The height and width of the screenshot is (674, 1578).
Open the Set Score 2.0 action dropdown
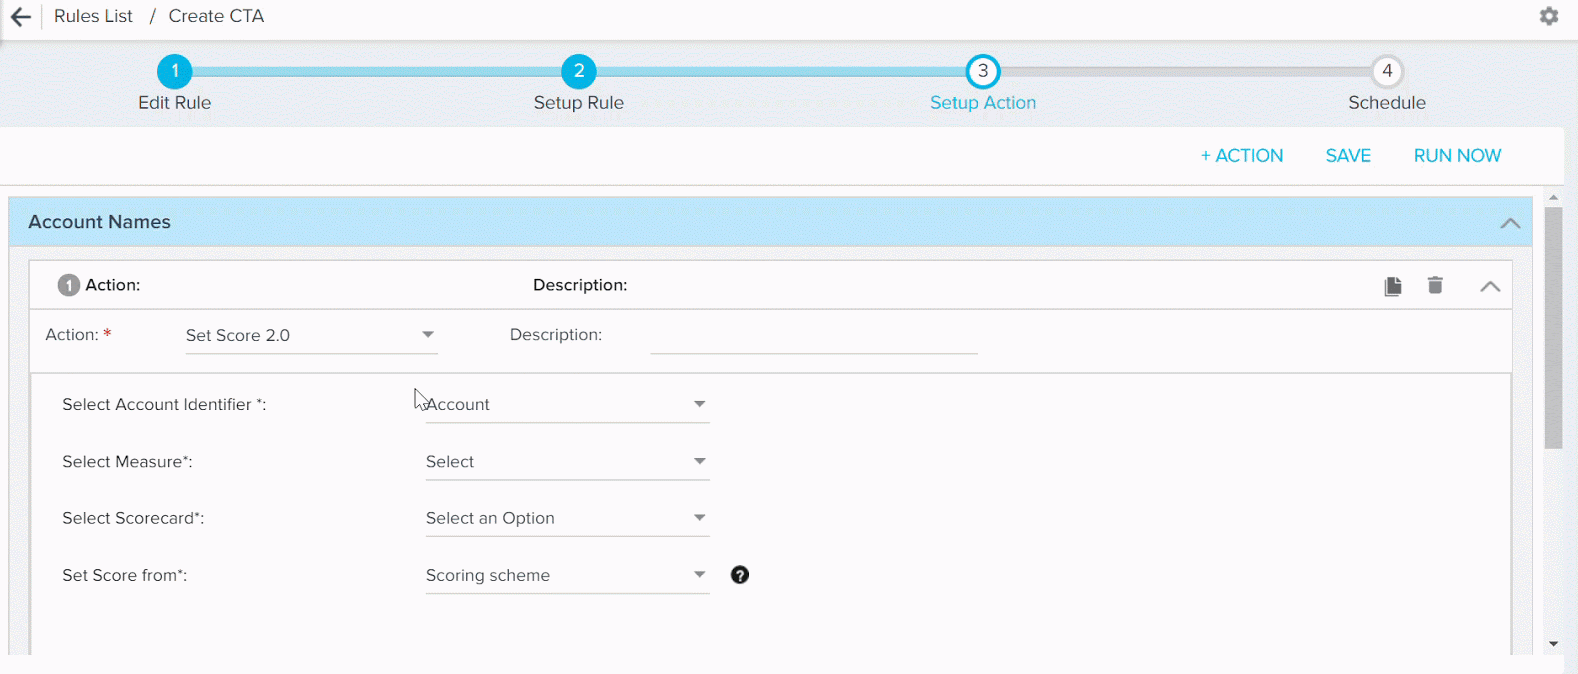tap(311, 335)
